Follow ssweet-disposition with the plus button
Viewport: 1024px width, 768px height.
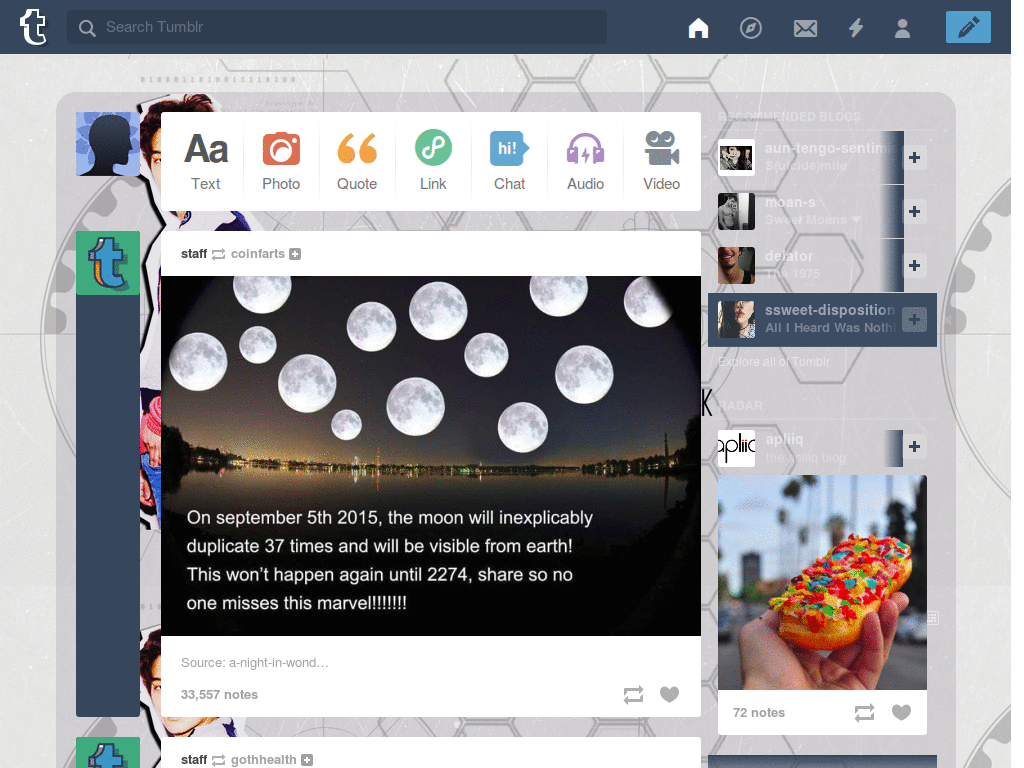(914, 319)
